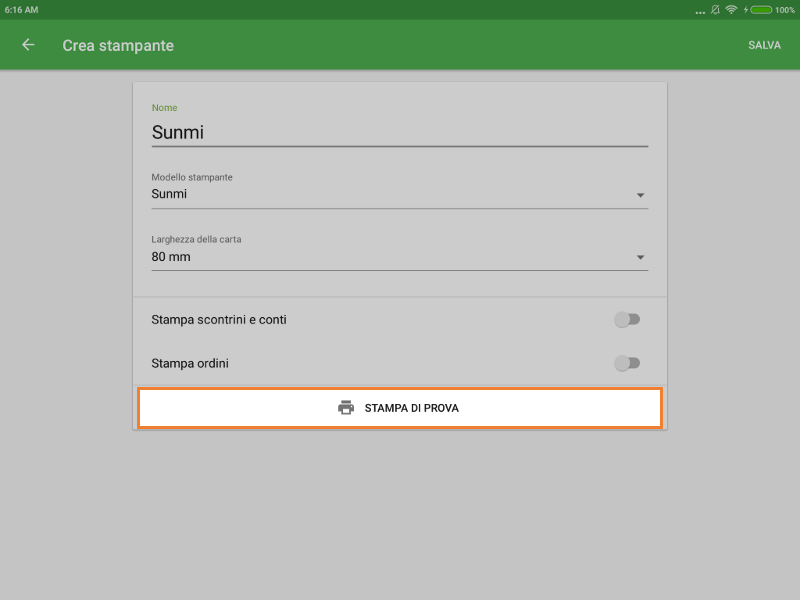800x600 pixels.
Task: Open the Modello stampante dropdown
Action: 399,194
